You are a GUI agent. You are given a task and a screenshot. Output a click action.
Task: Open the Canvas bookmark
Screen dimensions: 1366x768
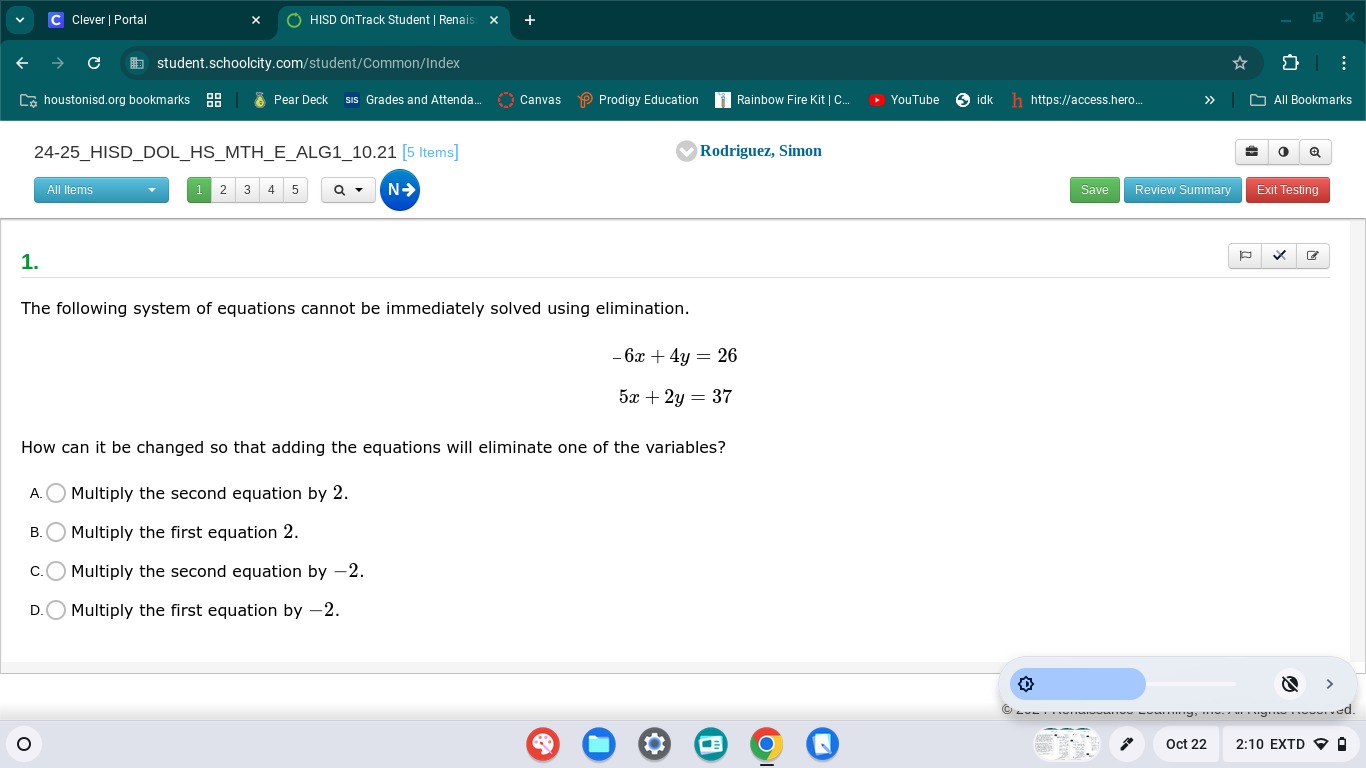(x=529, y=100)
